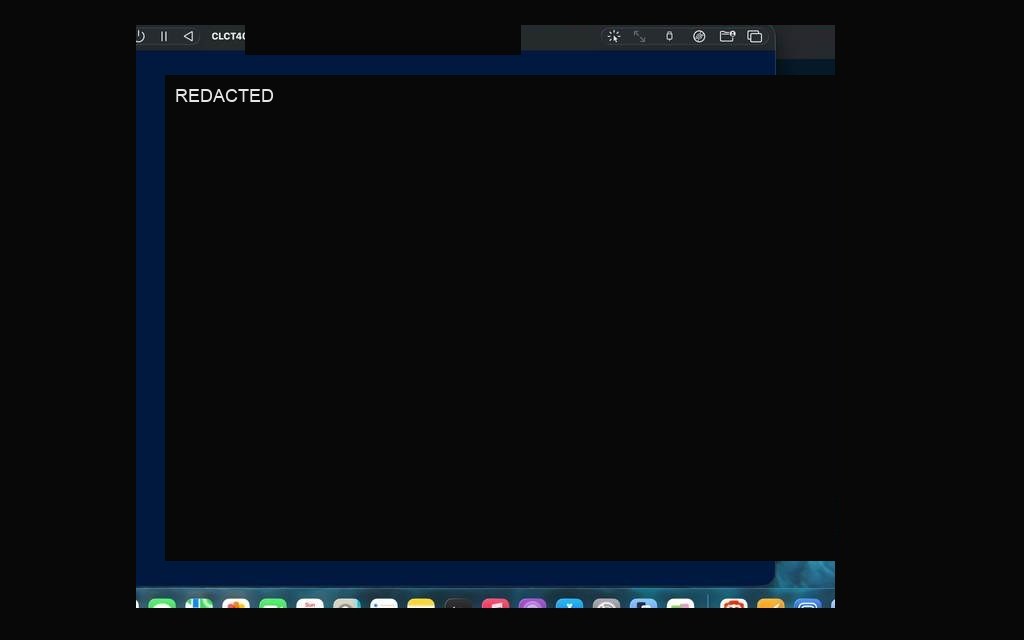
Task: Open Notes from the dock
Action: pos(421,603)
